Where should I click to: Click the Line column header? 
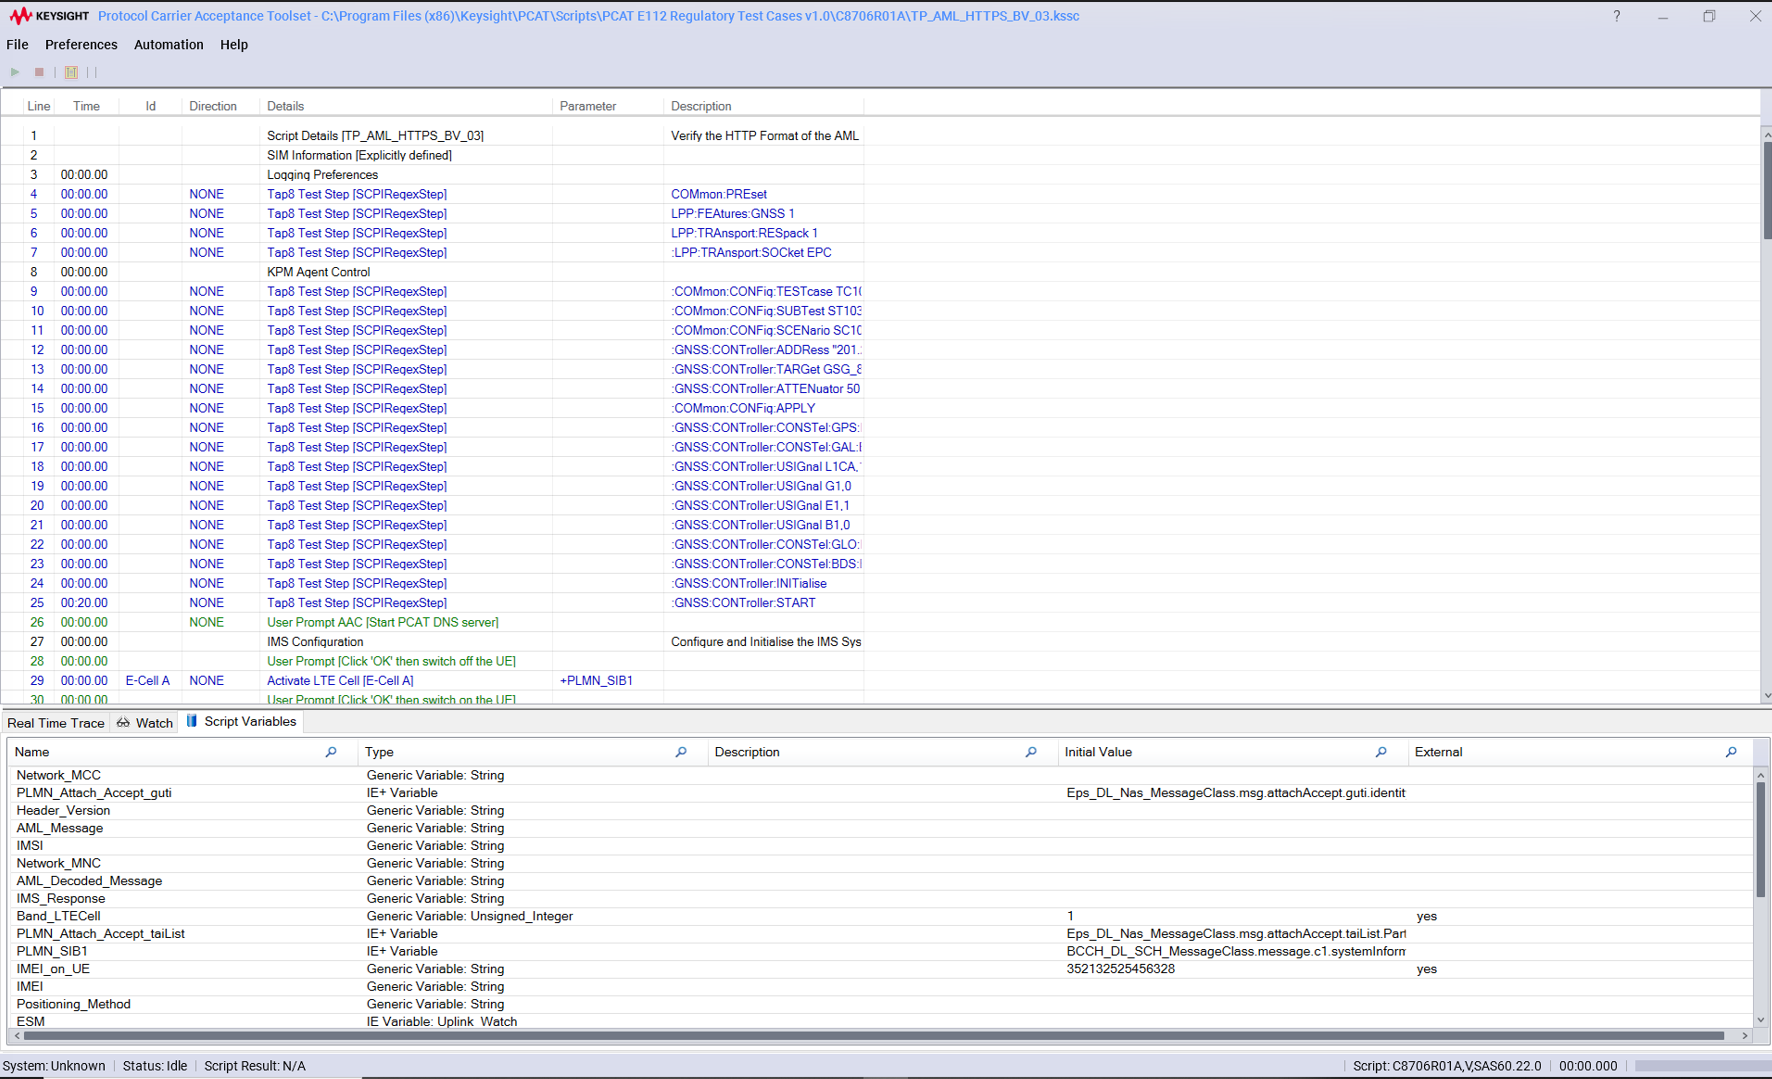pyautogui.click(x=39, y=106)
